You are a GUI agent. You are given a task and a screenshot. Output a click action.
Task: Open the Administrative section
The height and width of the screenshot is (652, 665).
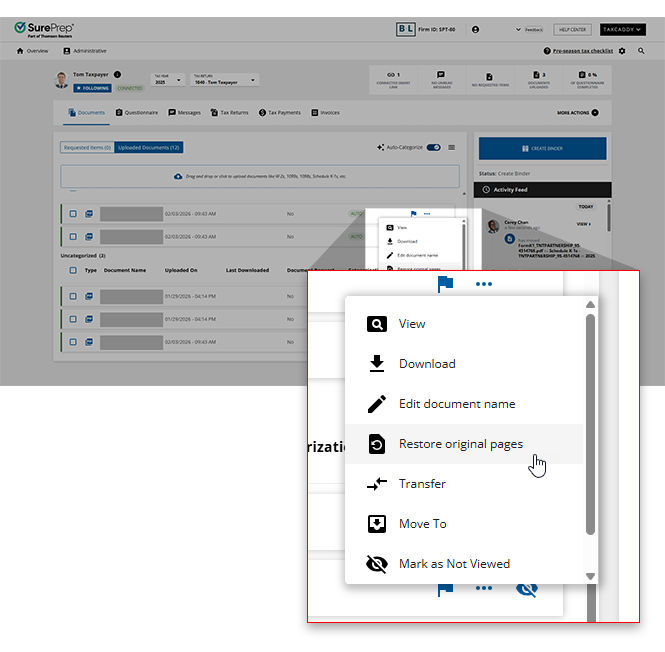(x=85, y=51)
